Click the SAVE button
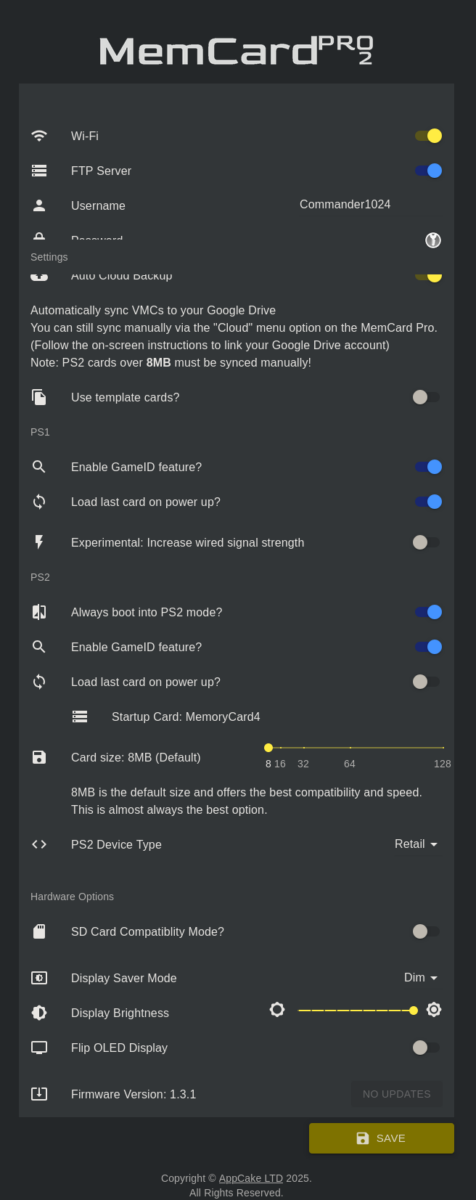The width and height of the screenshot is (476, 1200). (381, 1138)
